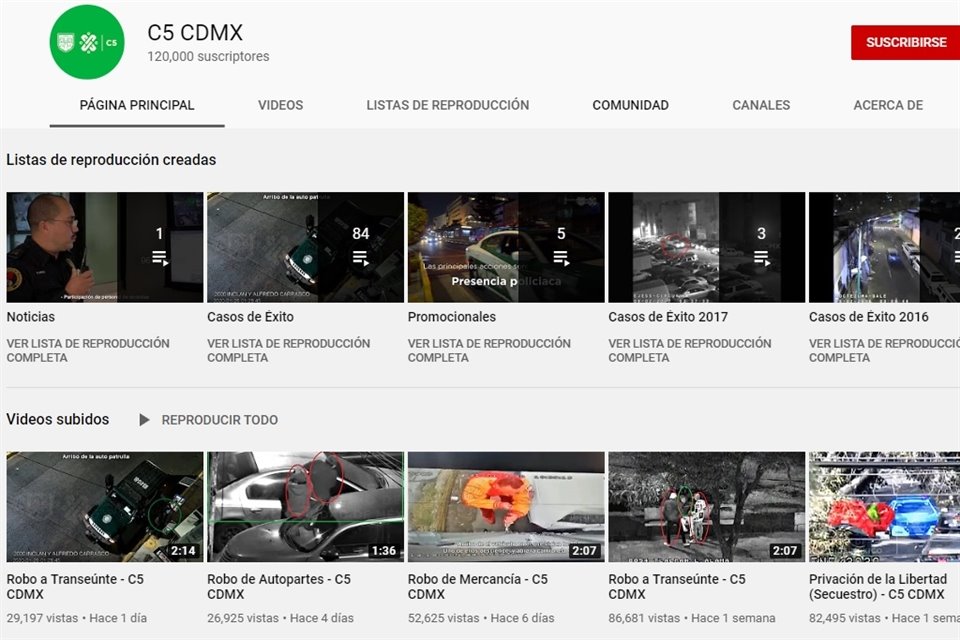This screenshot has height=640, width=960.
Task: Play the 2:14 Robo a Transeúnte video thumbnail
Action: [105, 507]
